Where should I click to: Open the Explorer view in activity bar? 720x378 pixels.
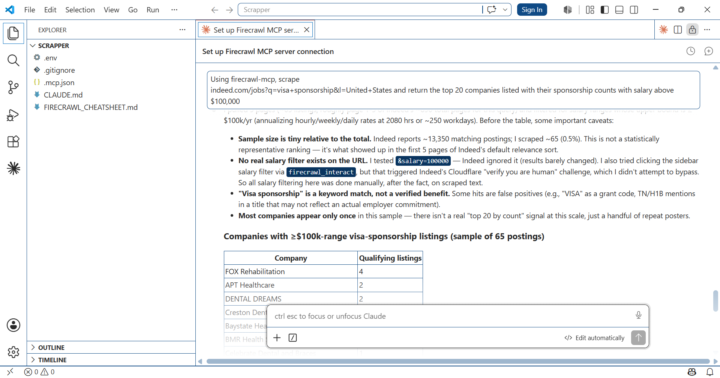[x=13, y=33]
